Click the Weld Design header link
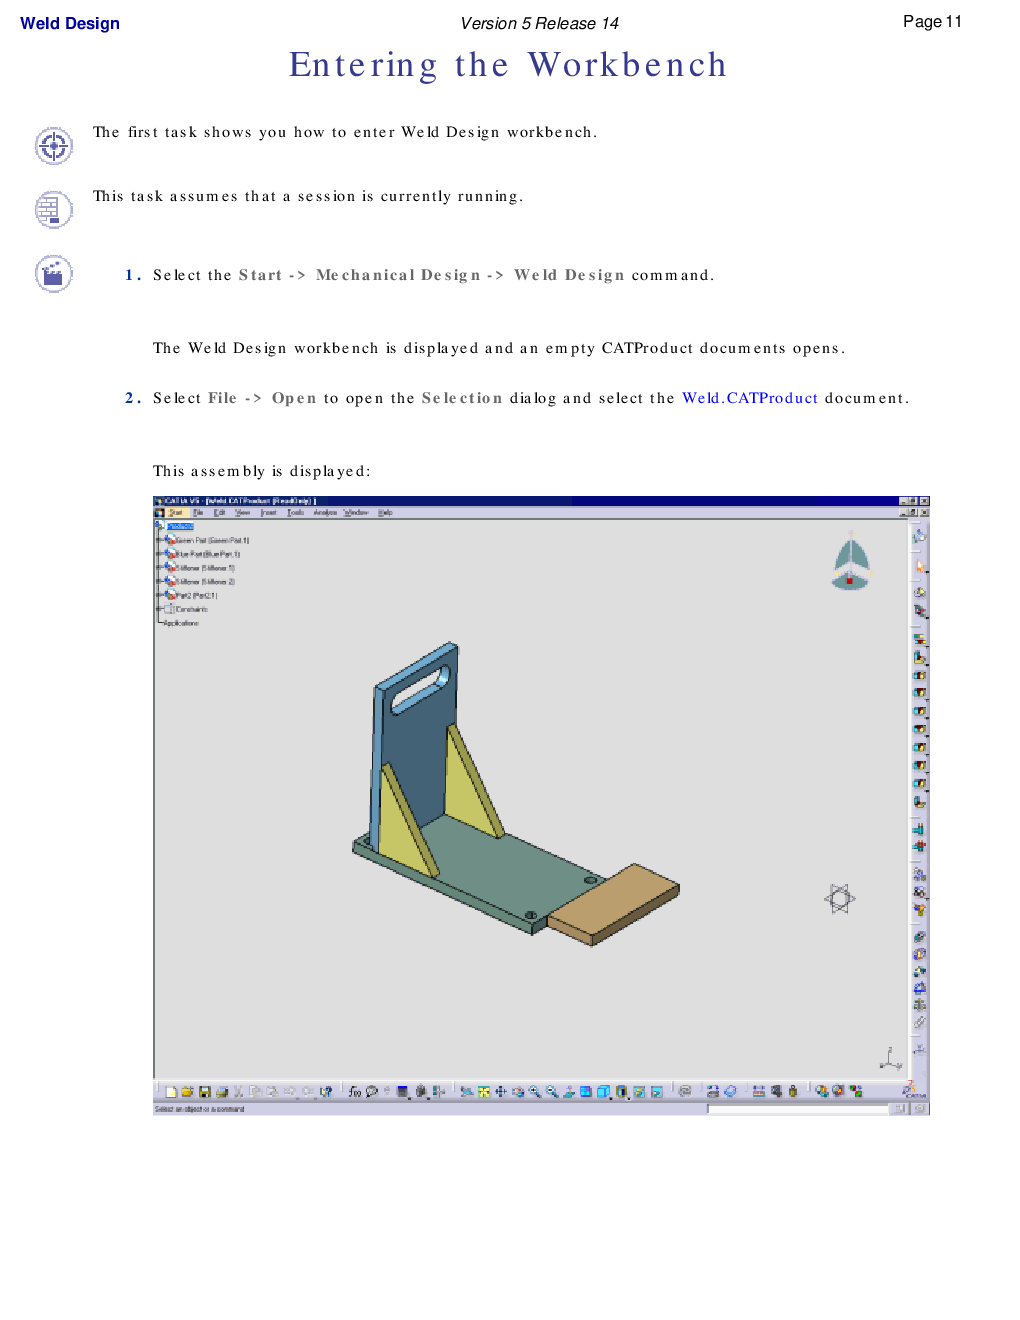The width and height of the screenshot is (1020, 1320). 70,23
